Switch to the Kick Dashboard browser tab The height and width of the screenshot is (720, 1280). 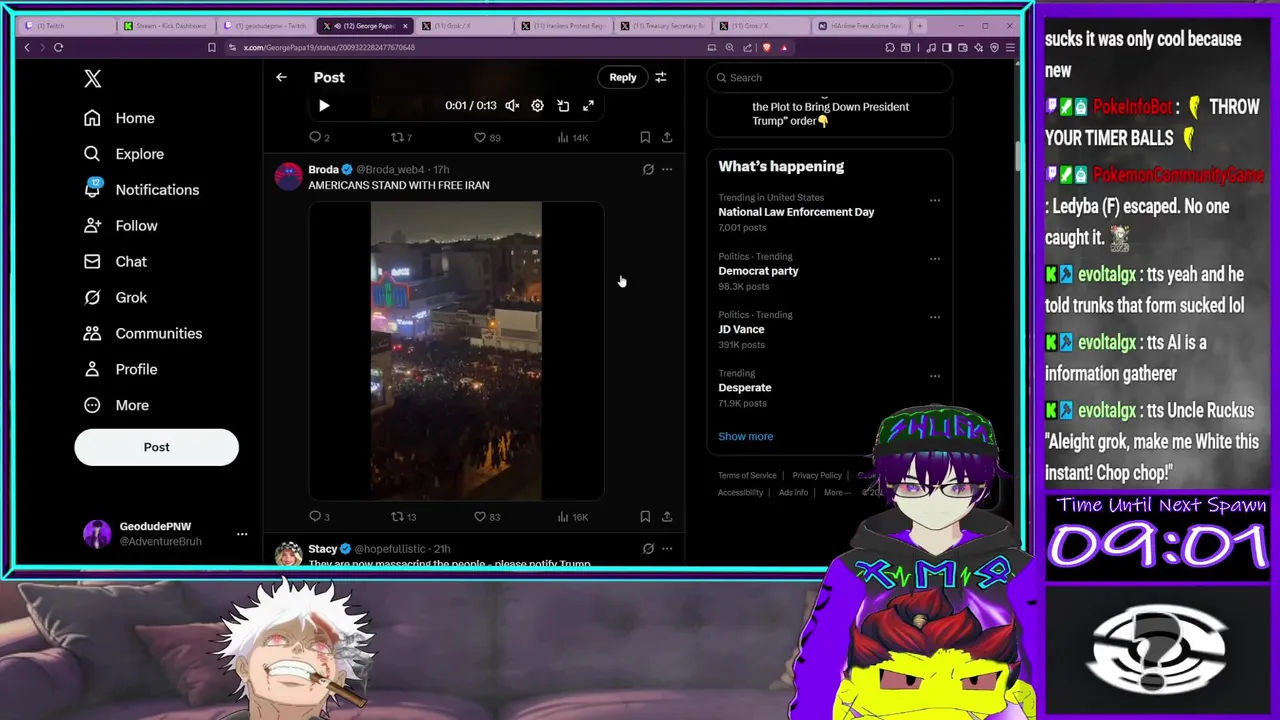[165, 25]
